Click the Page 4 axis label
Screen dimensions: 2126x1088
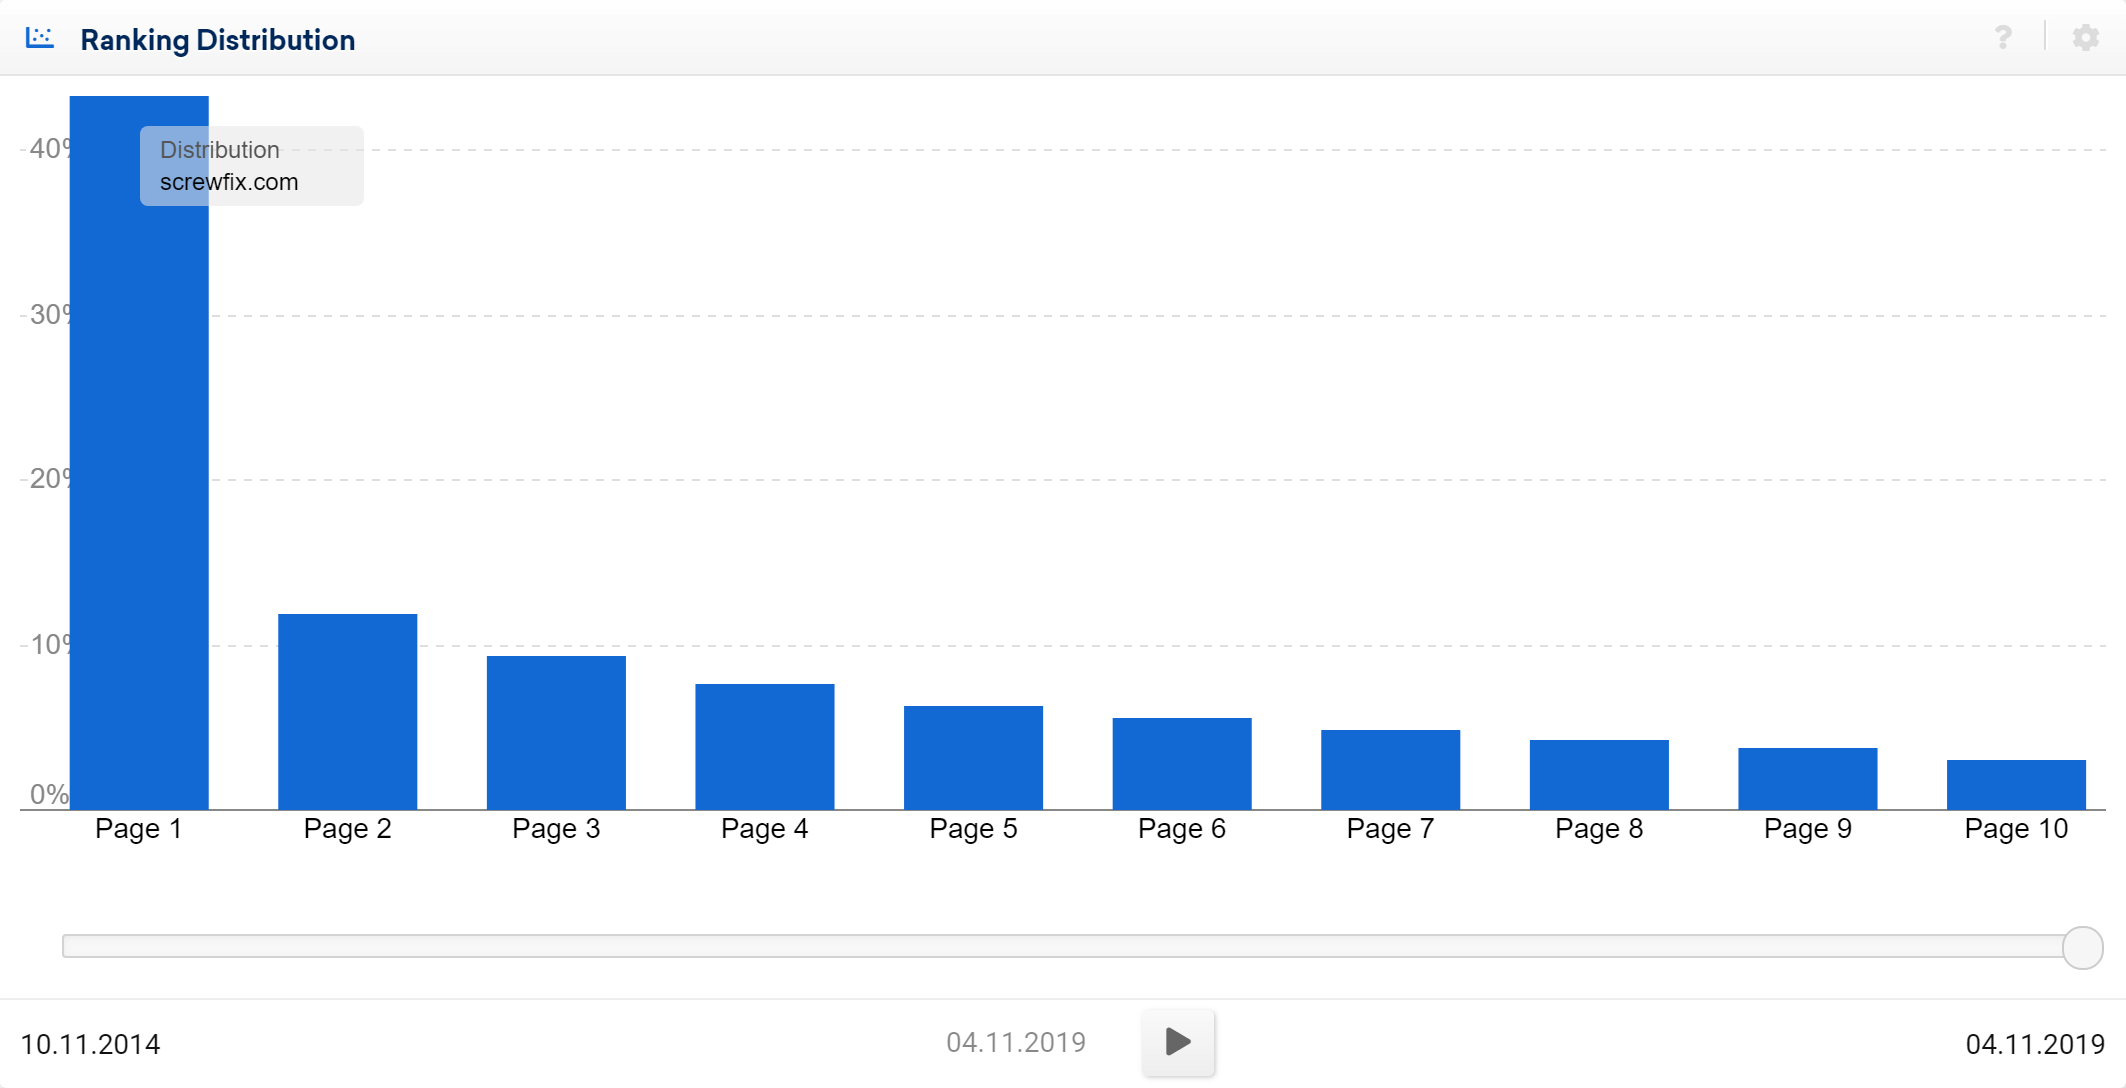[765, 829]
